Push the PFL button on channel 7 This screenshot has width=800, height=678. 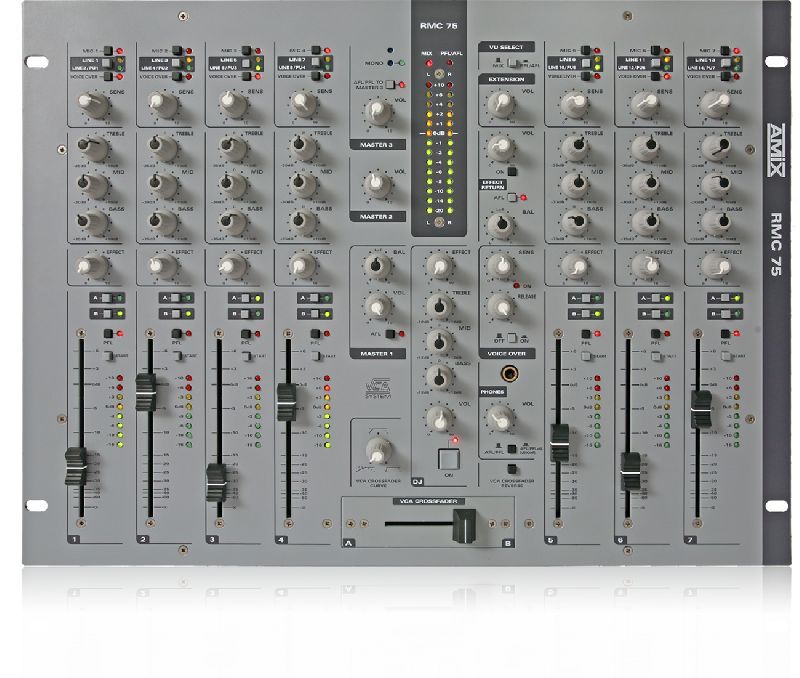tap(725, 334)
